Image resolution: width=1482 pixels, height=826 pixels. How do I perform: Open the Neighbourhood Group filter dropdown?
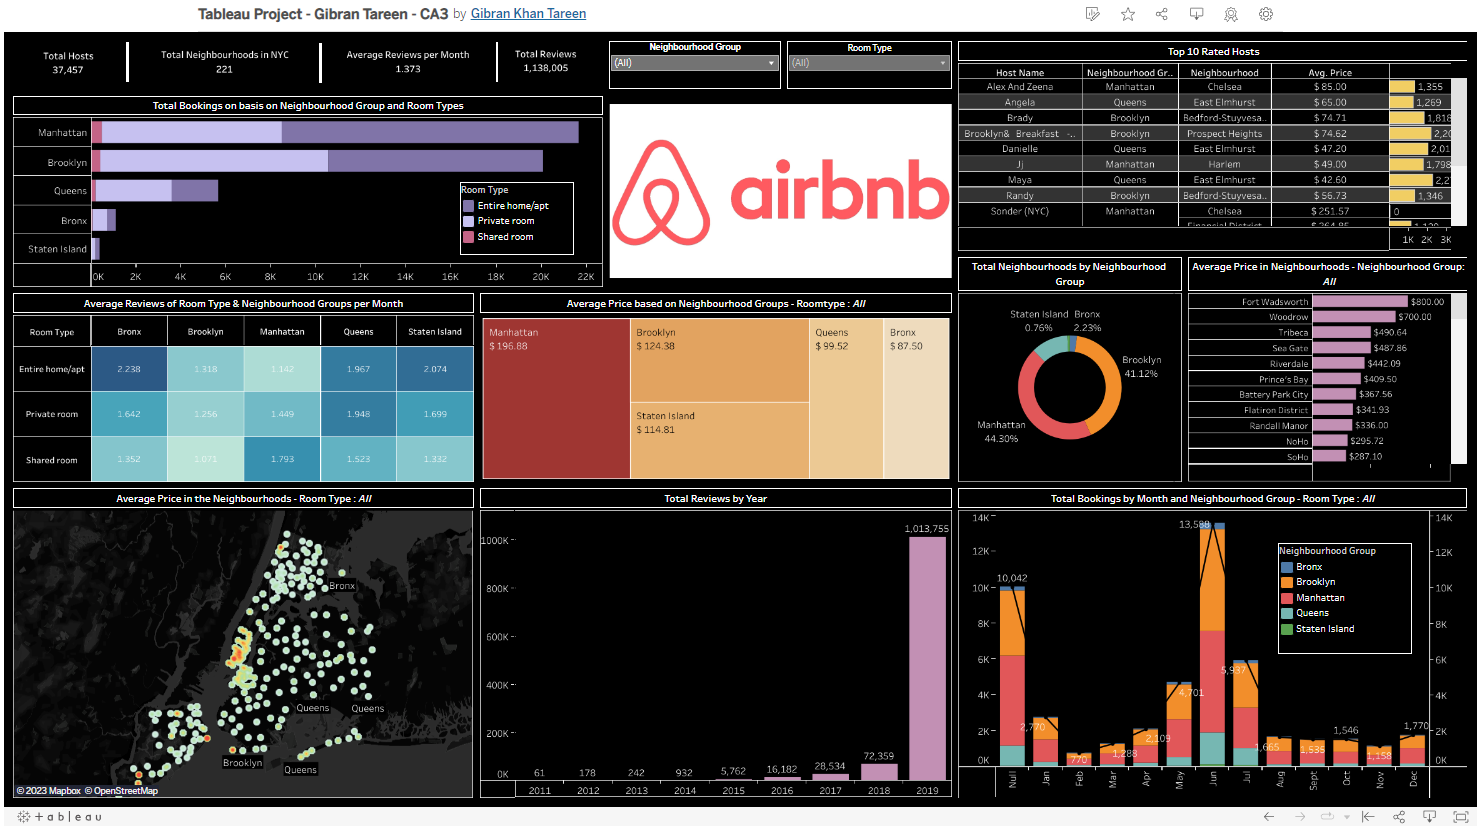point(772,64)
